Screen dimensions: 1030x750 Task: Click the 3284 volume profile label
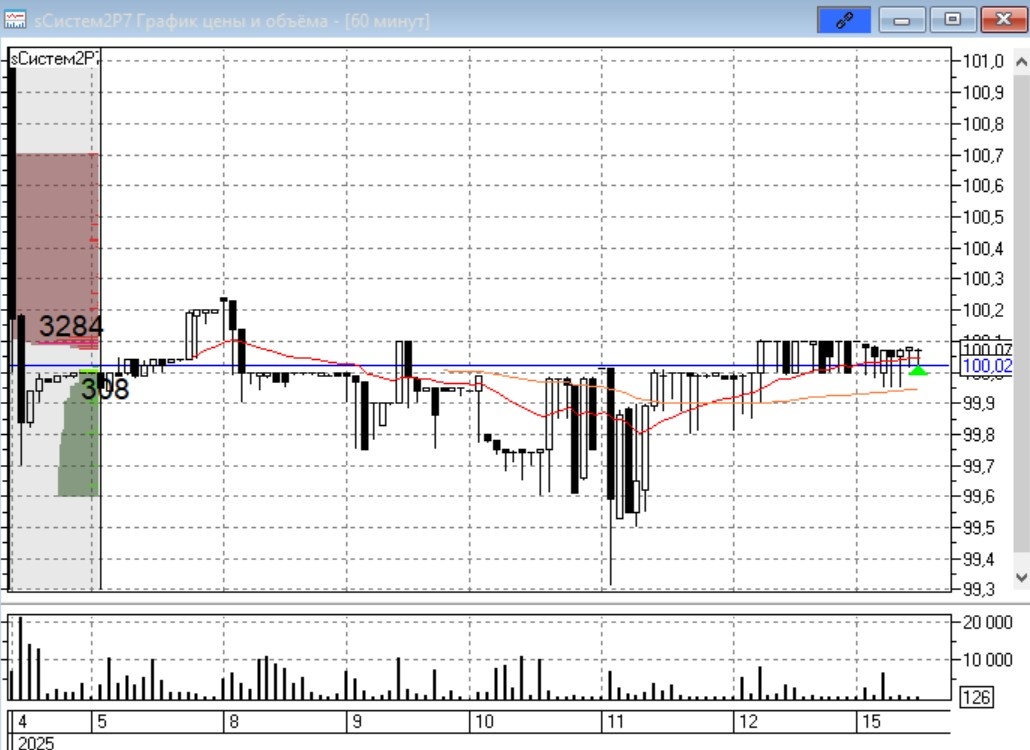70,326
